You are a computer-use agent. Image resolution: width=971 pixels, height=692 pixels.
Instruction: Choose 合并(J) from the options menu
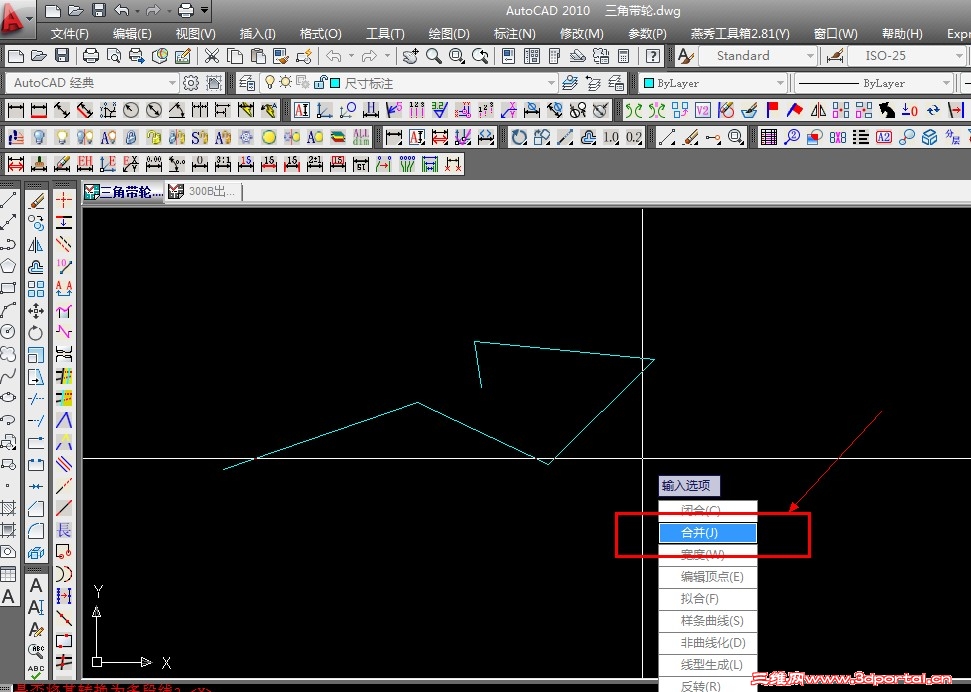[708, 532]
